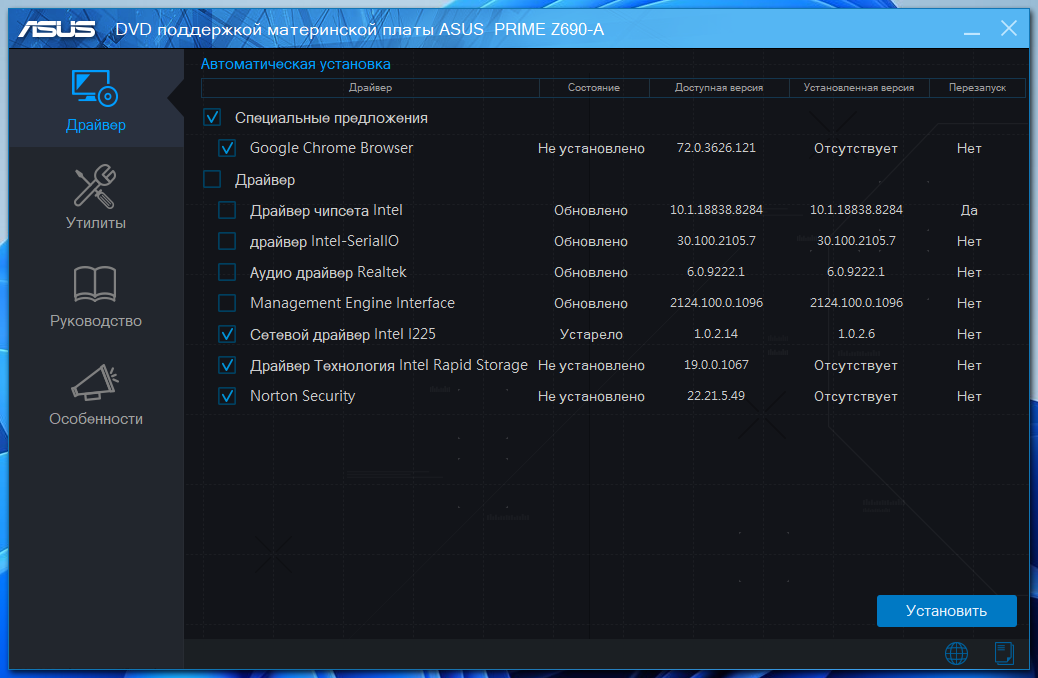Uncheck the Сетевой драйвер Intel I225 checkbox
This screenshot has width=1038, height=678.
coord(227,334)
